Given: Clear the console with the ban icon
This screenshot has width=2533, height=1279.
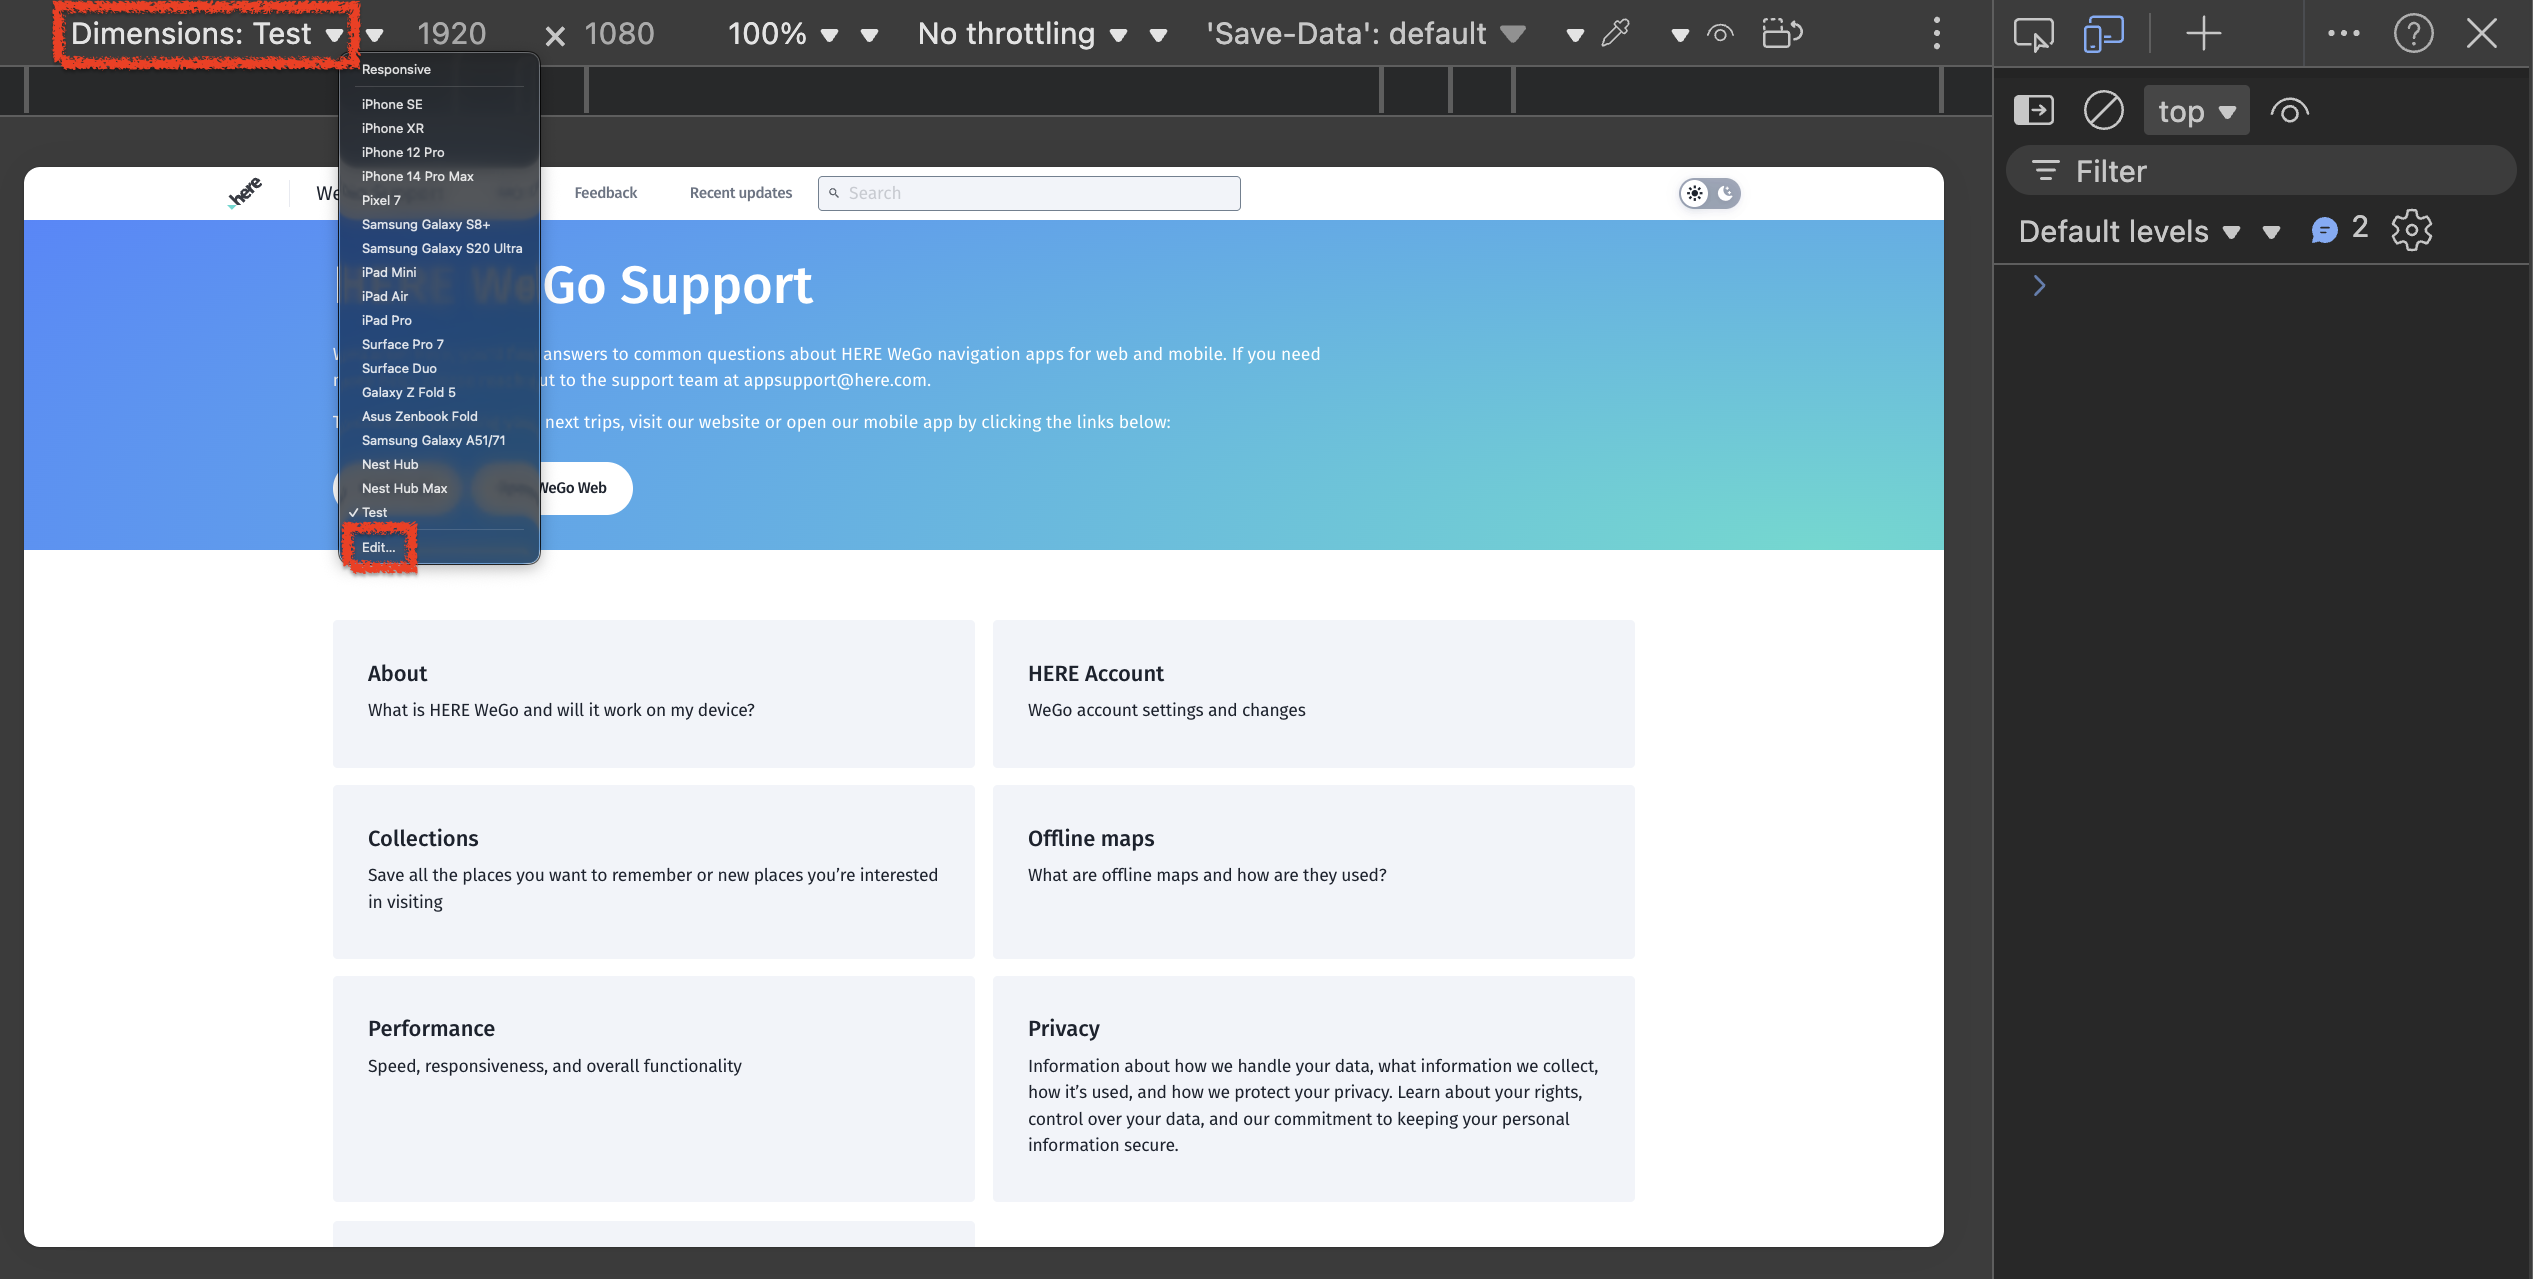Looking at the screenshot, I should pos(2103,110).
